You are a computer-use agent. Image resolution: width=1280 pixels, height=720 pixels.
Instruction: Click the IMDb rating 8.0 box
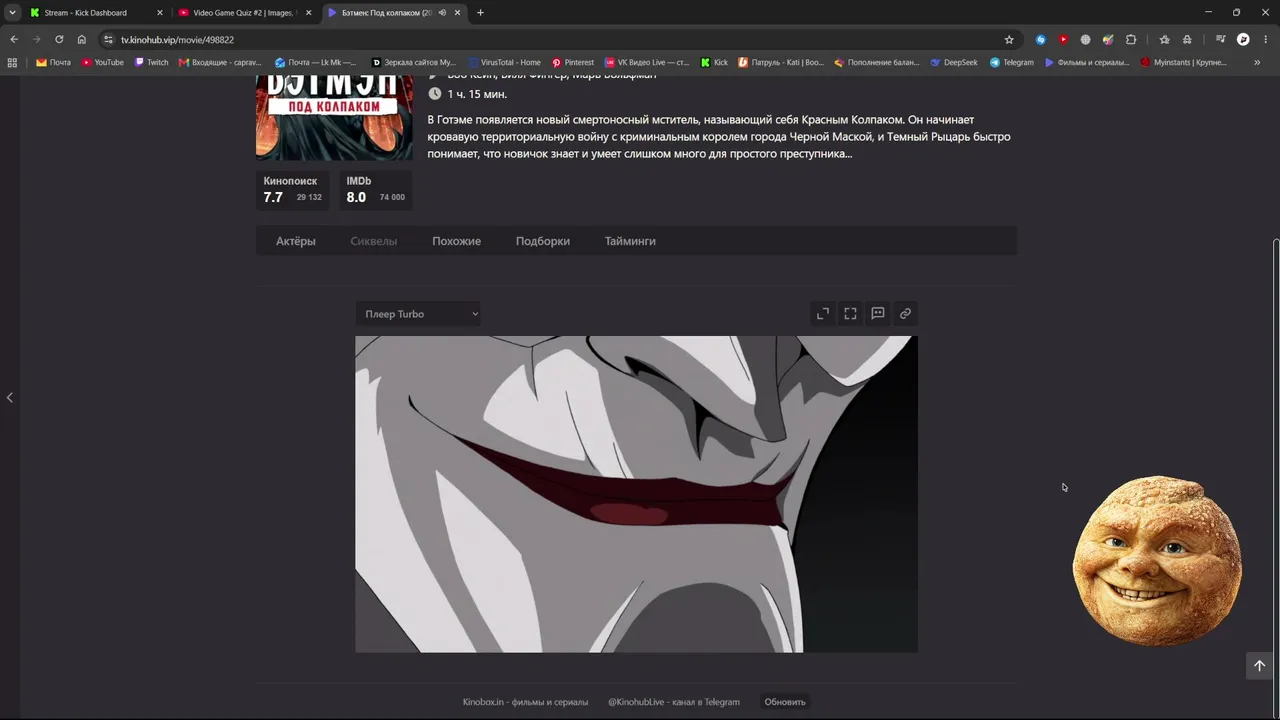click(375, 190)
